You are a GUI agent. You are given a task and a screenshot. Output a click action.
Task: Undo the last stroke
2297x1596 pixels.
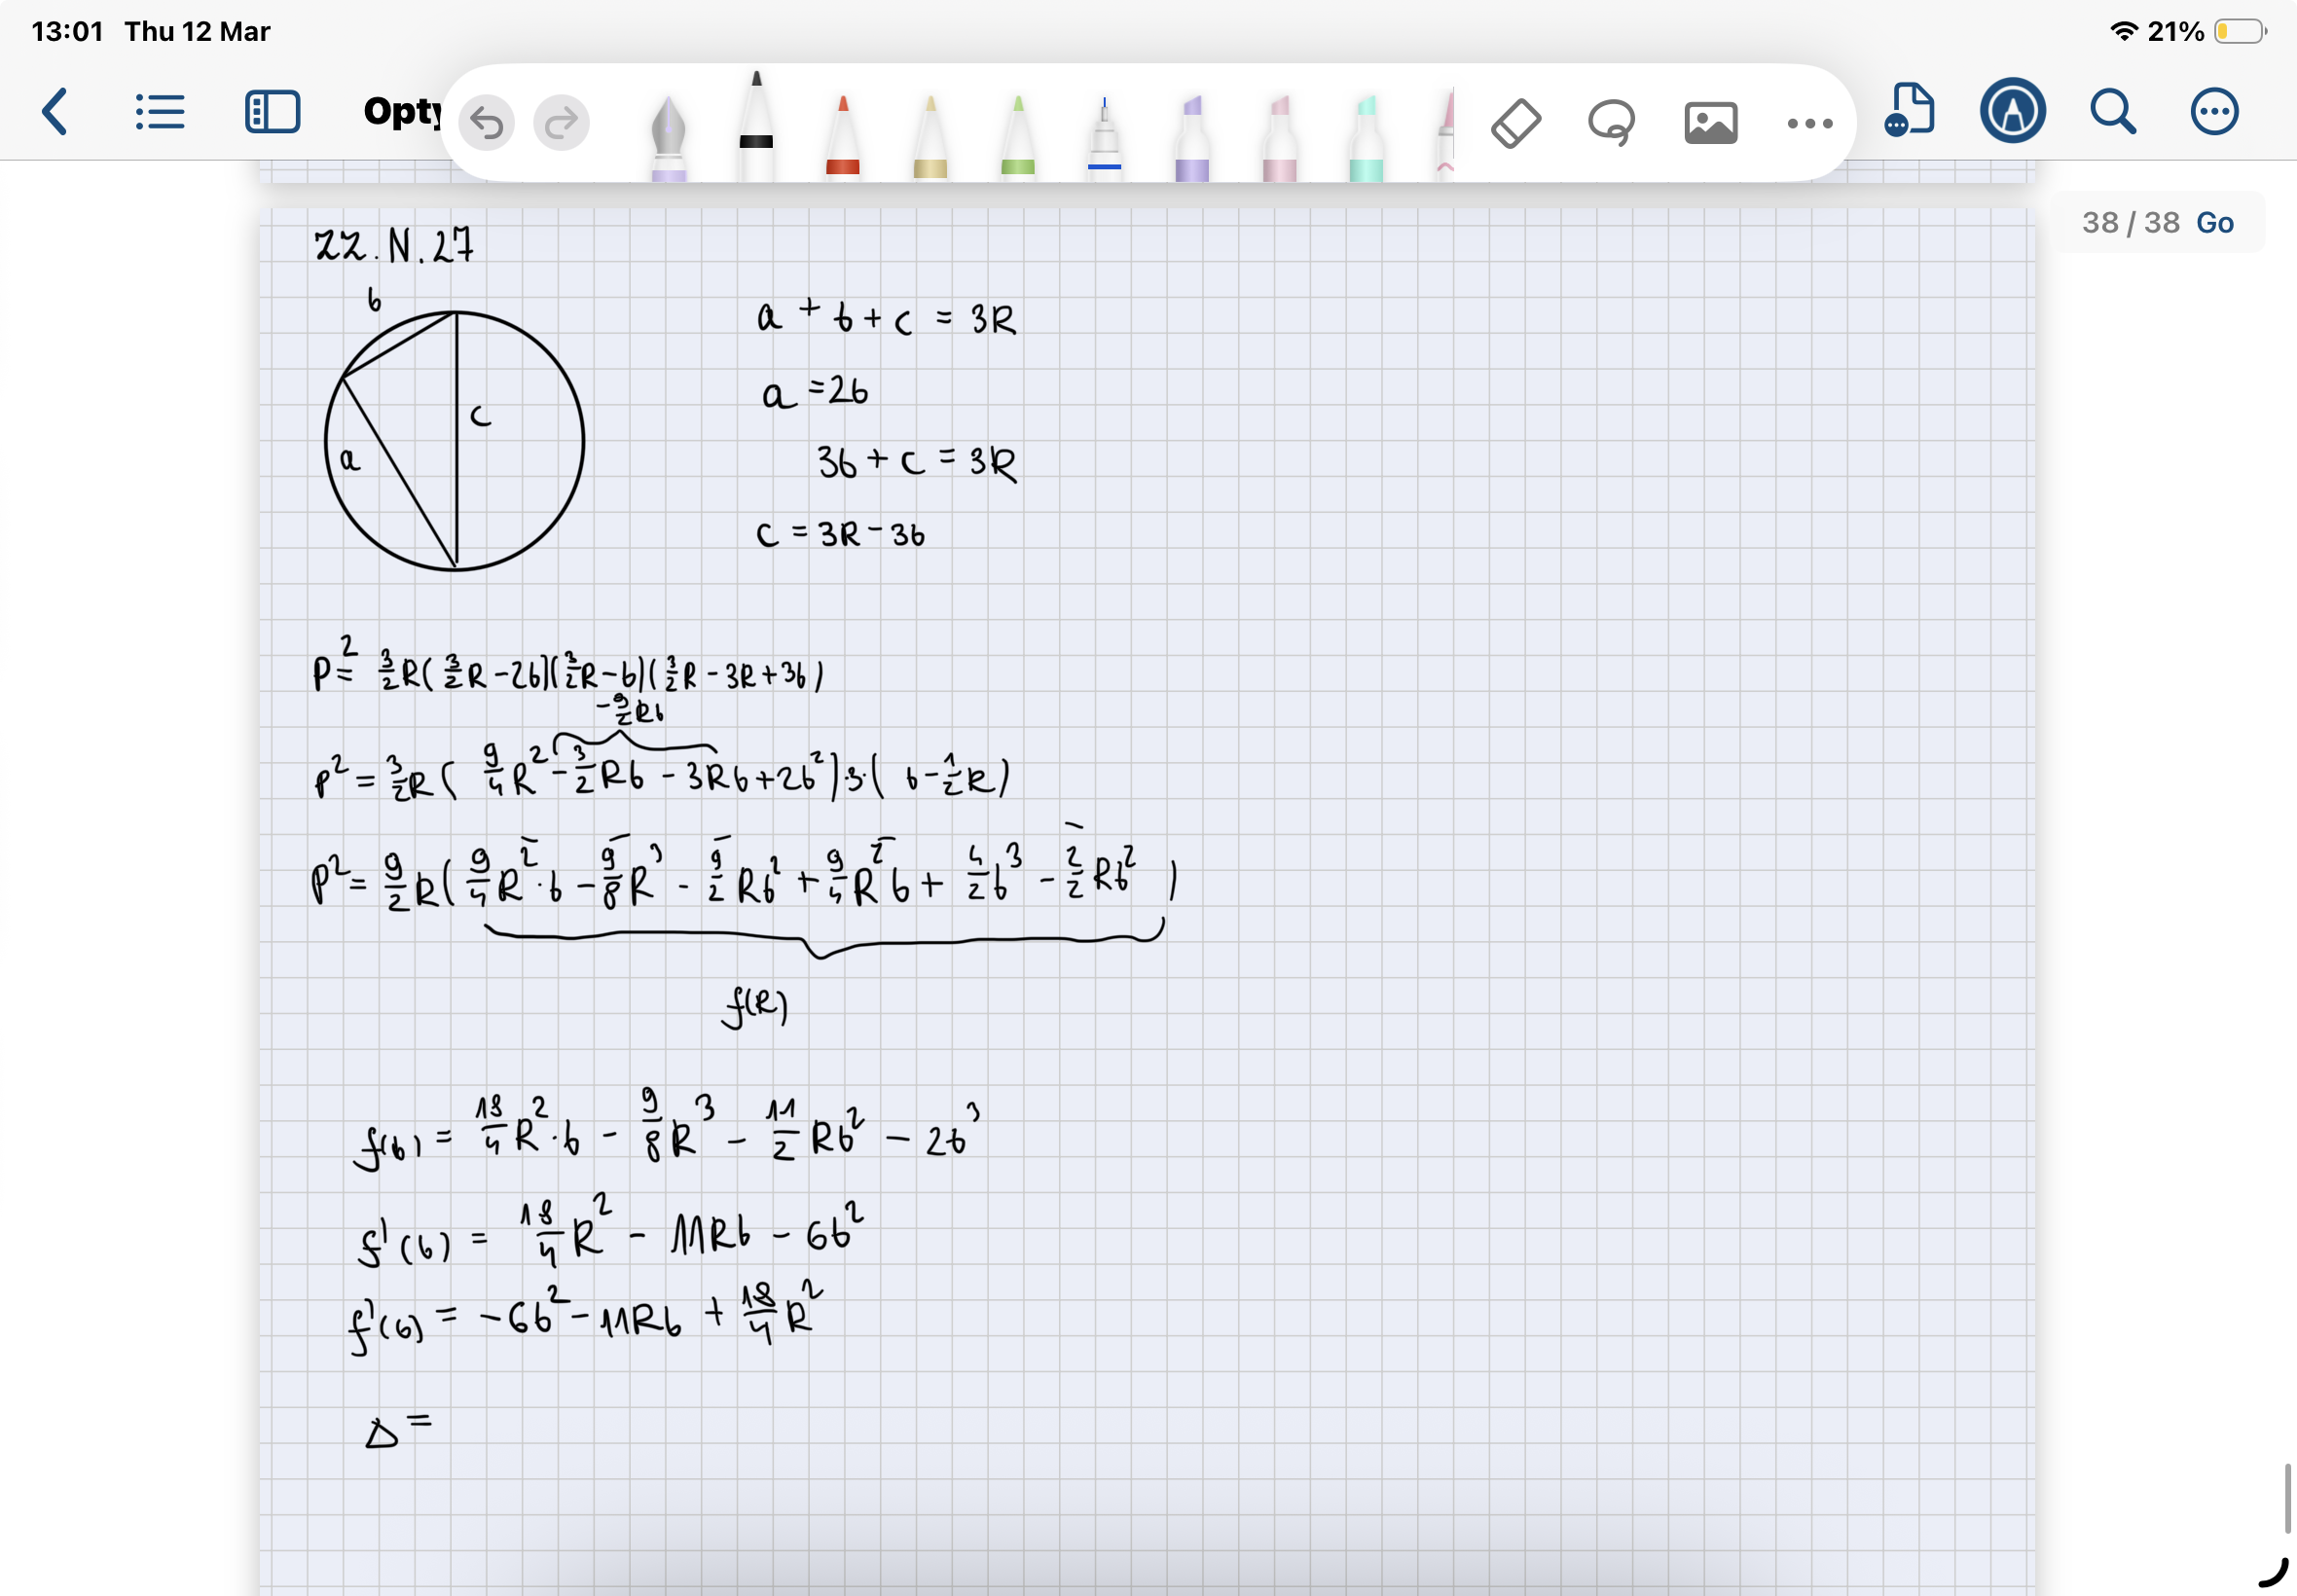[x=487, y=123]
